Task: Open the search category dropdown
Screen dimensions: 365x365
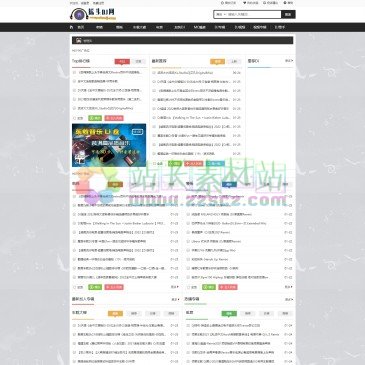Action: pyautogui.click(x=220, y=14)
